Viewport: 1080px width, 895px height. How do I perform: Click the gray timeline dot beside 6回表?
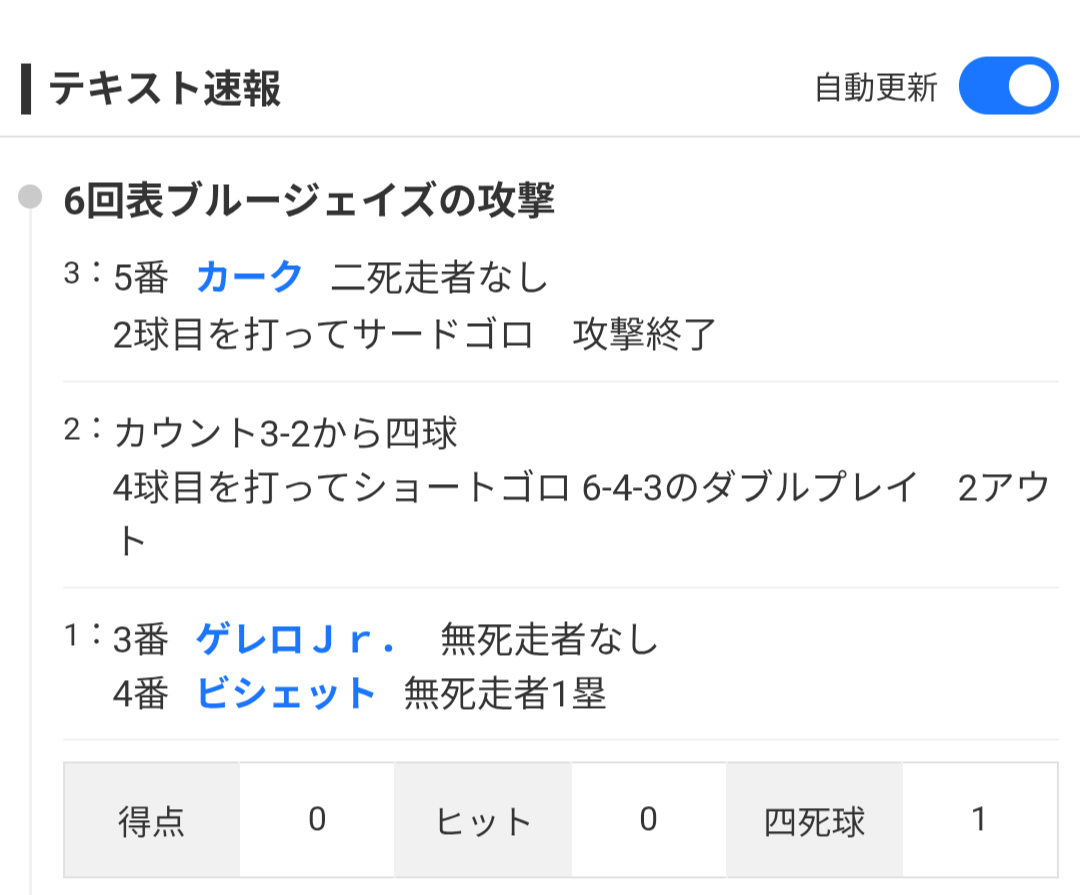point(31,197)
